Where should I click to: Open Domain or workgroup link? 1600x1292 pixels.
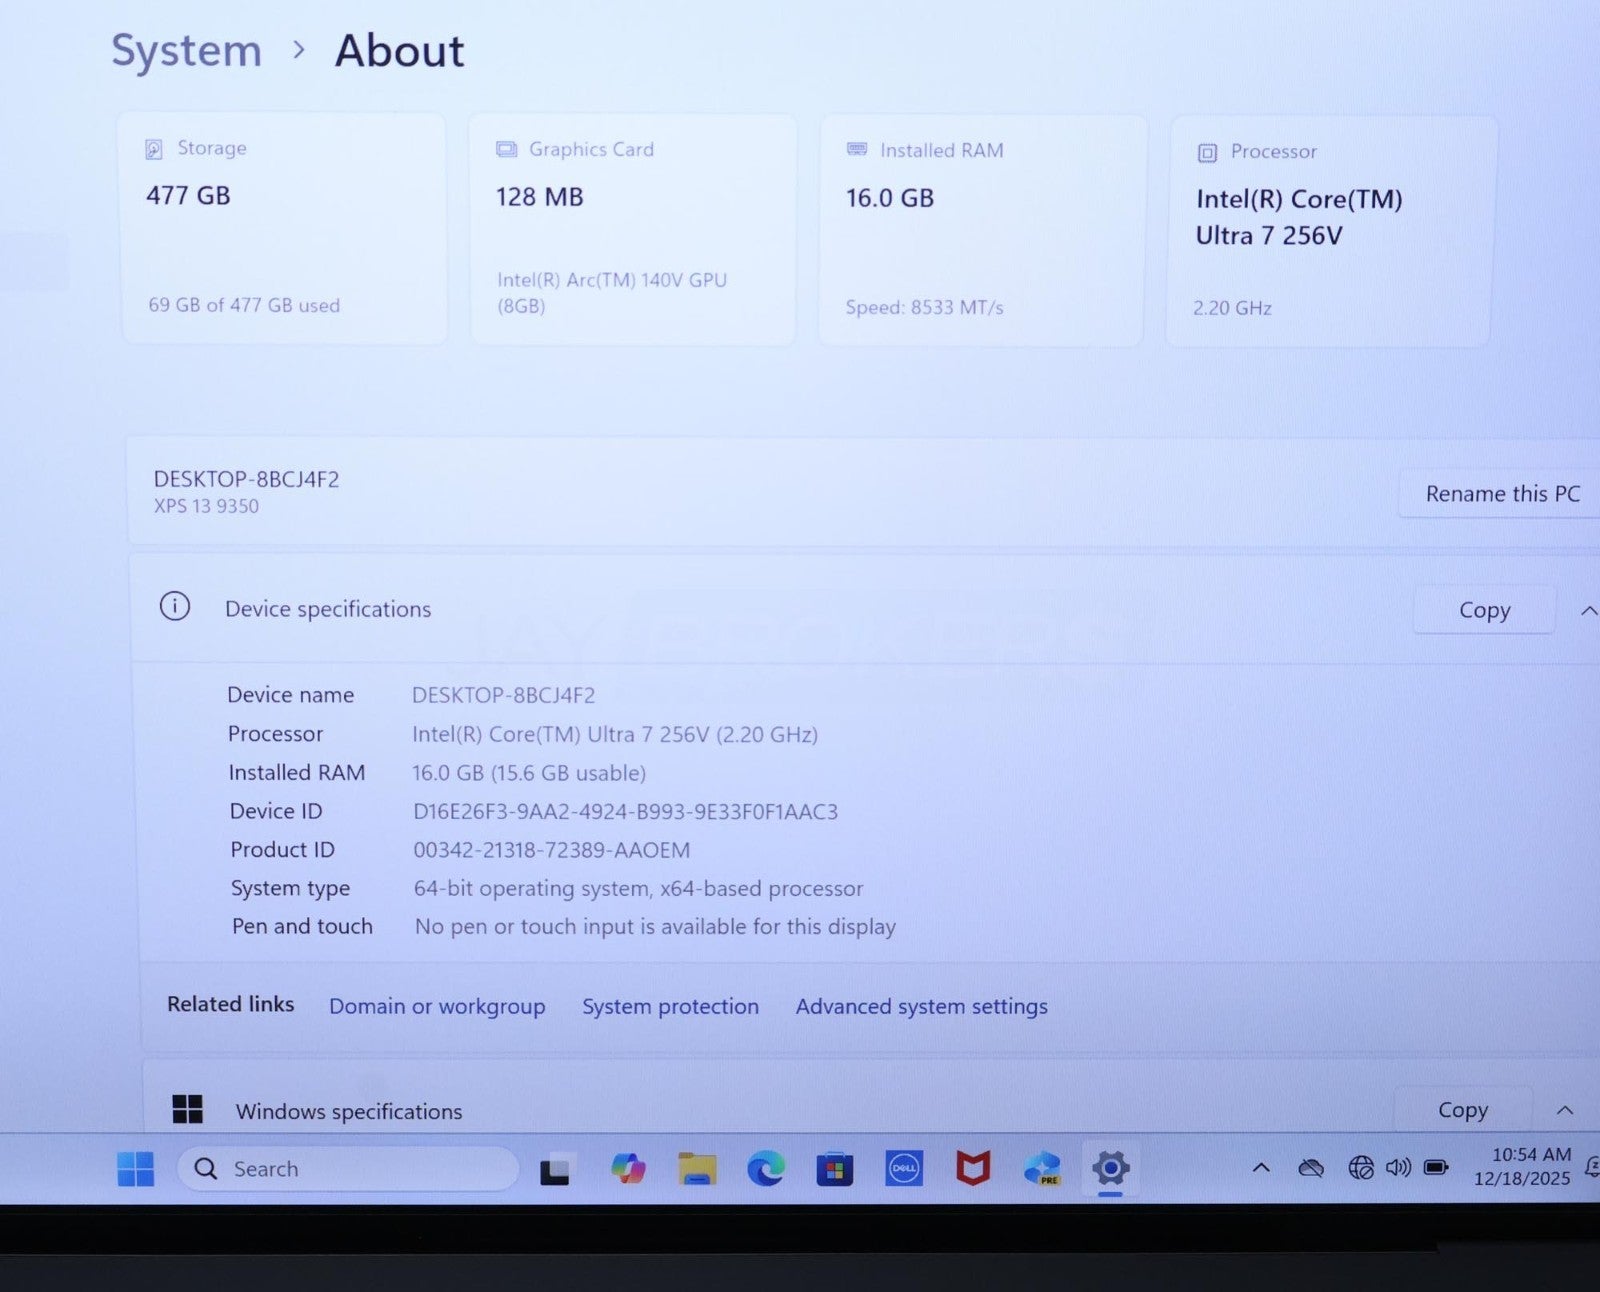437,1006
